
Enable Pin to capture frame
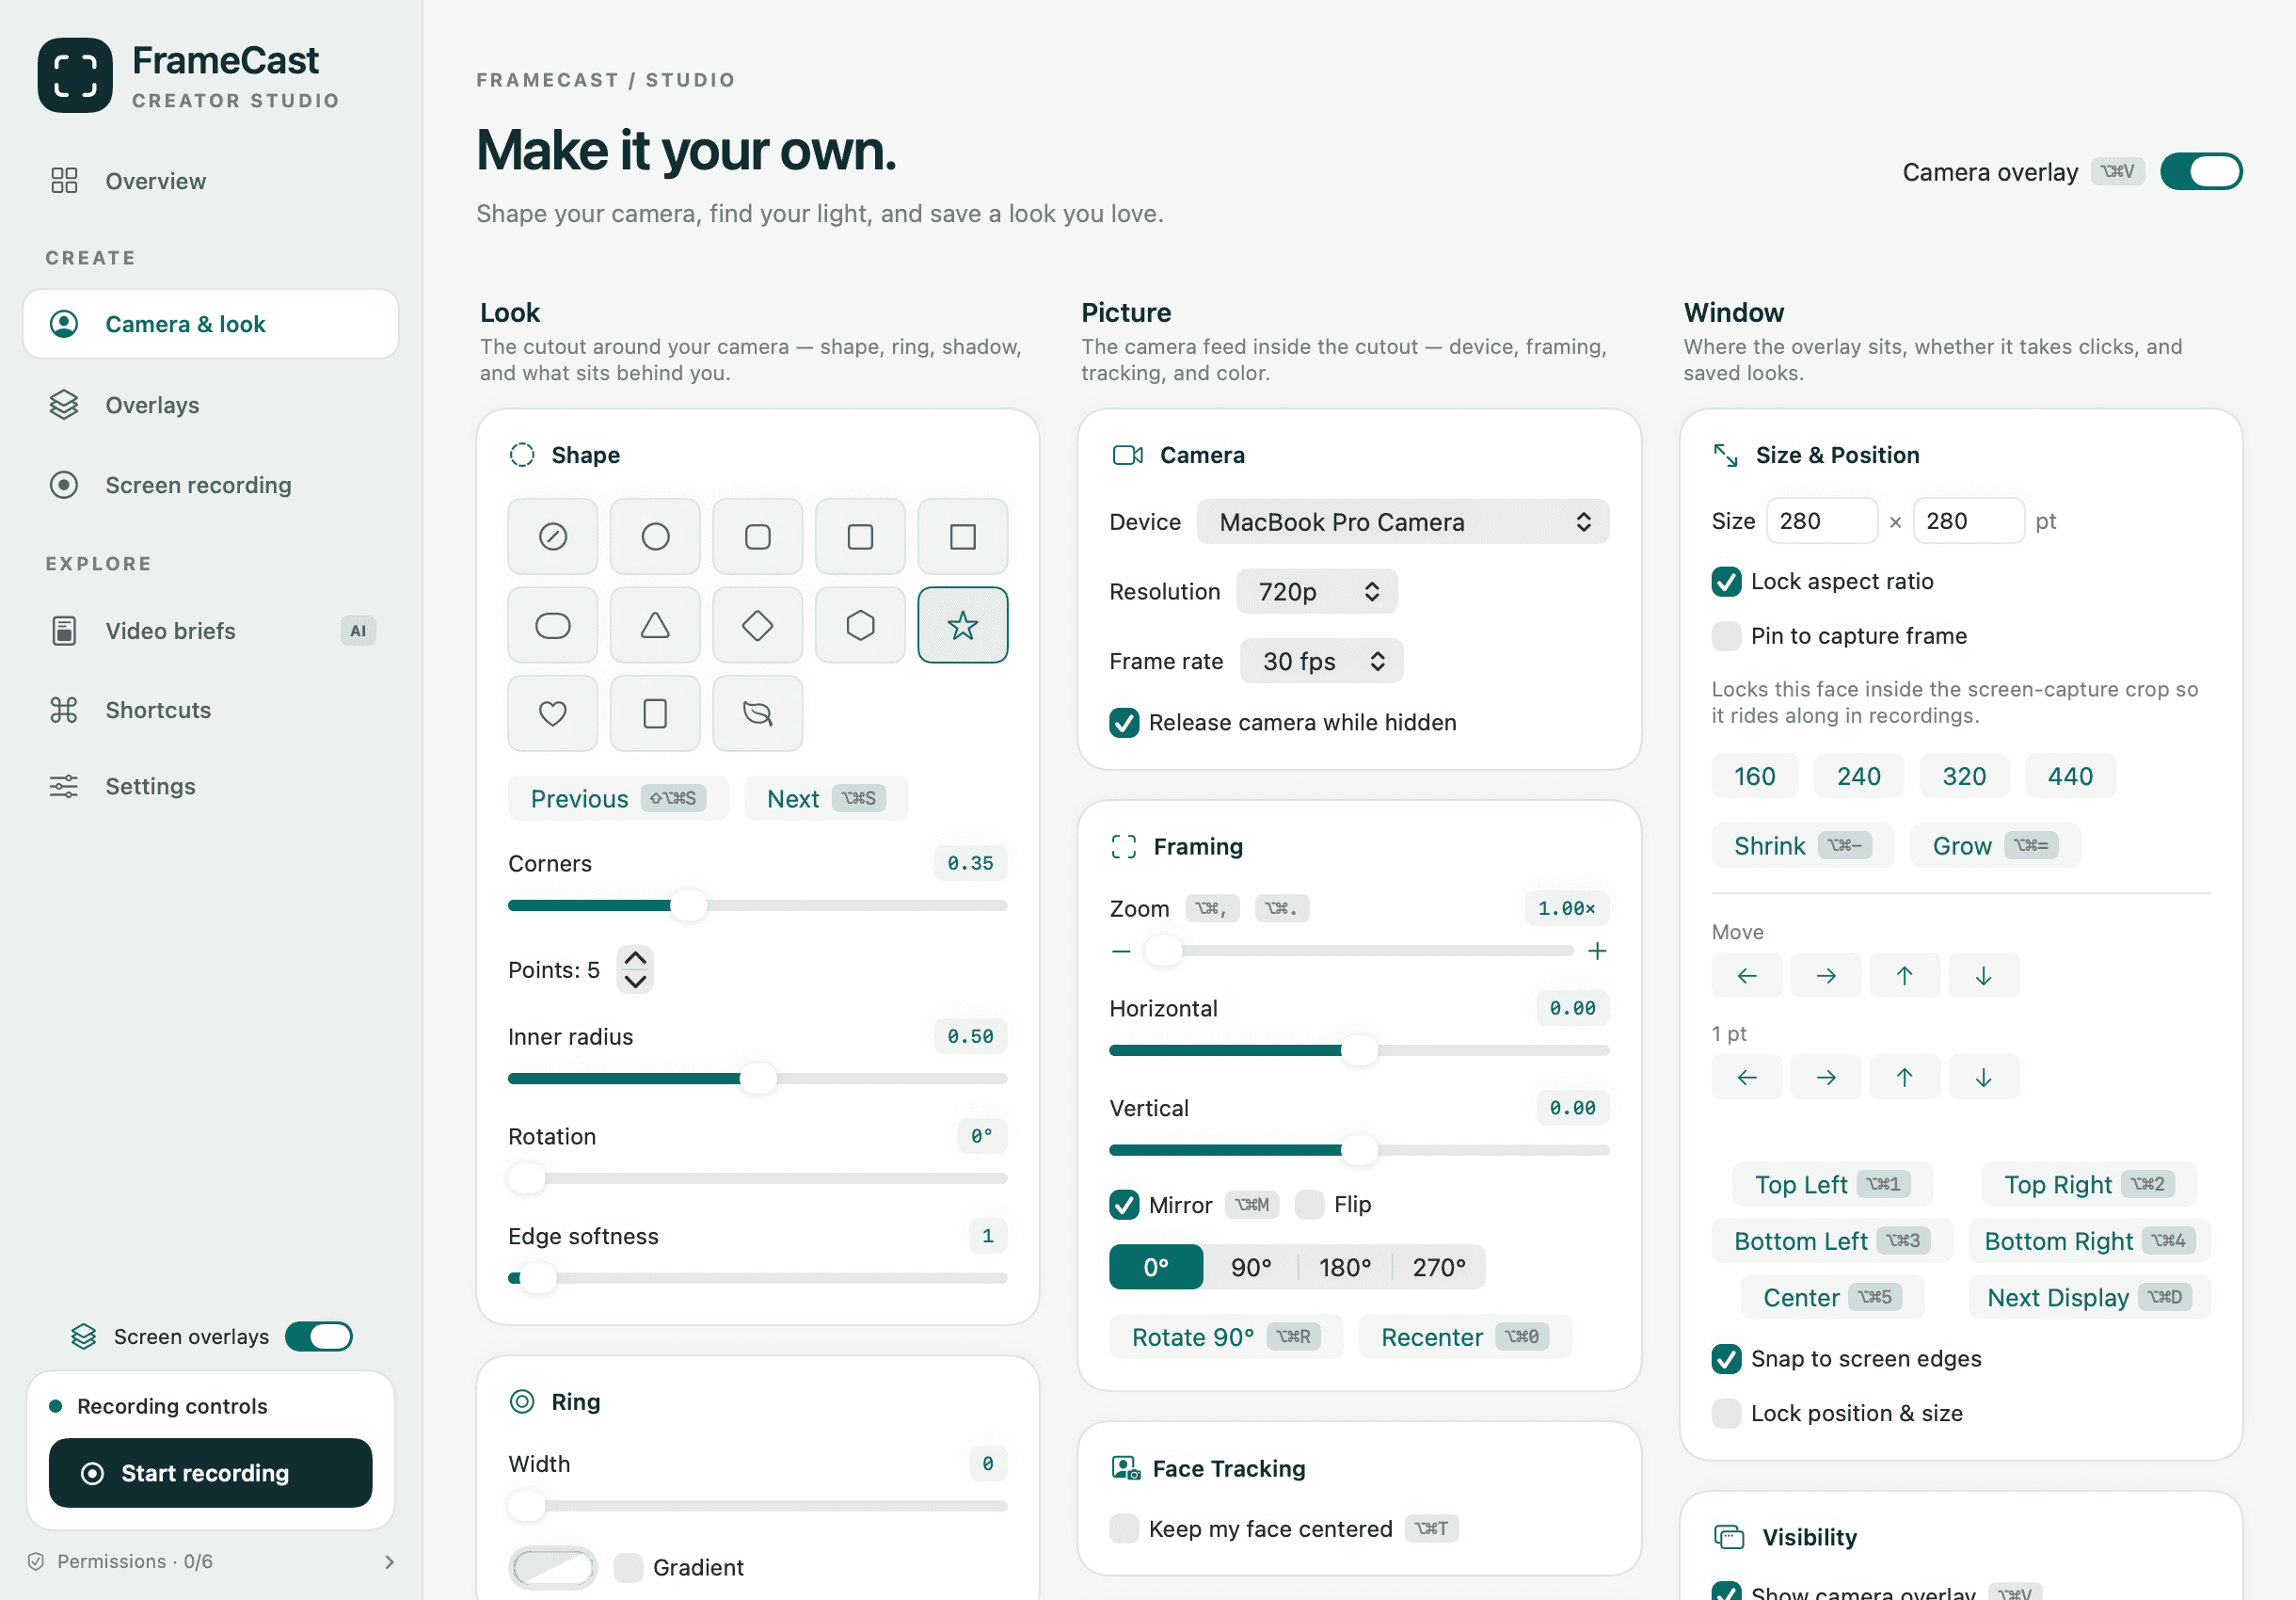[1726, 636]
